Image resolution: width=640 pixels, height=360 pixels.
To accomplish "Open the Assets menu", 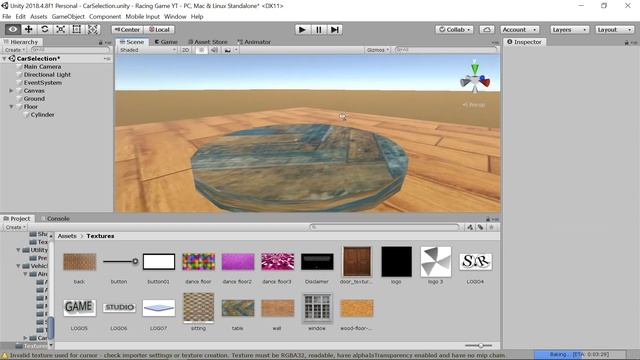I will (39, 17).
